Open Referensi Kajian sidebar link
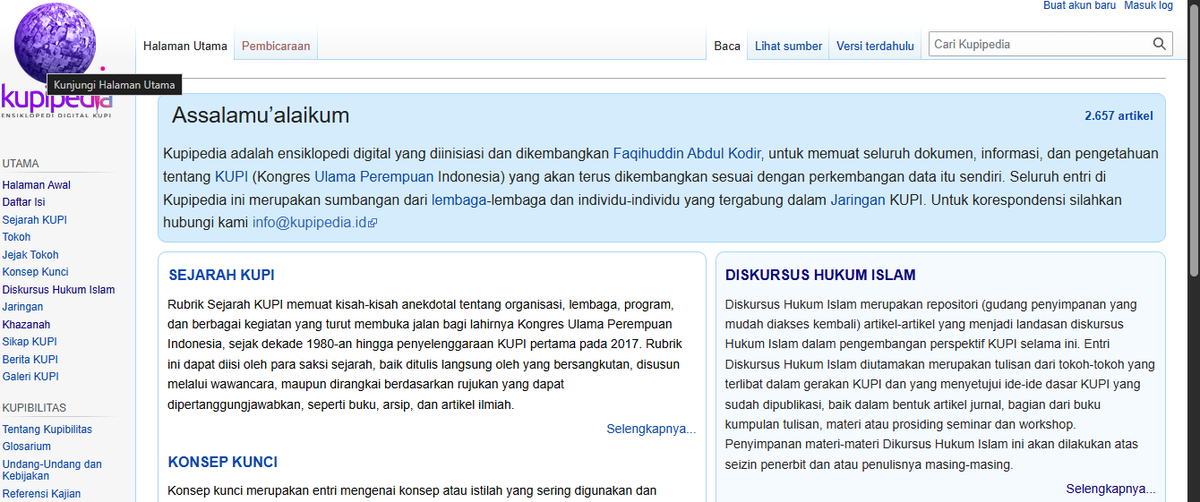Image resolution: width=1200 pixels, height=502 pixels. coord(41,494)
